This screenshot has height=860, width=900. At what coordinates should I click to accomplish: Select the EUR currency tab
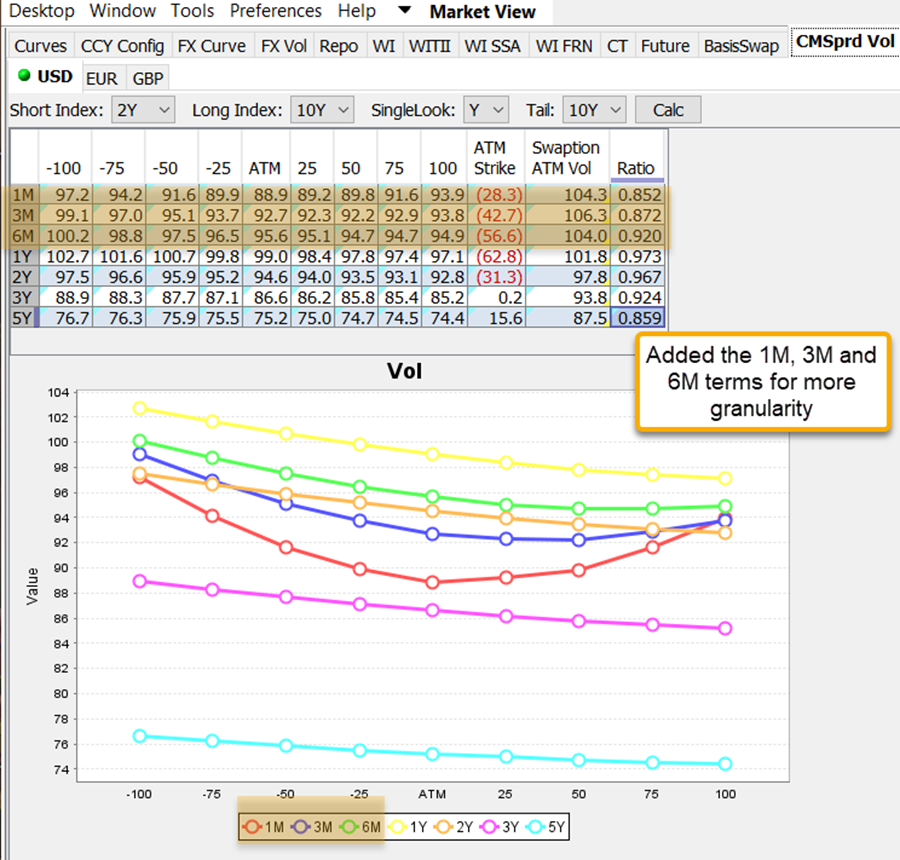(102, 78)
